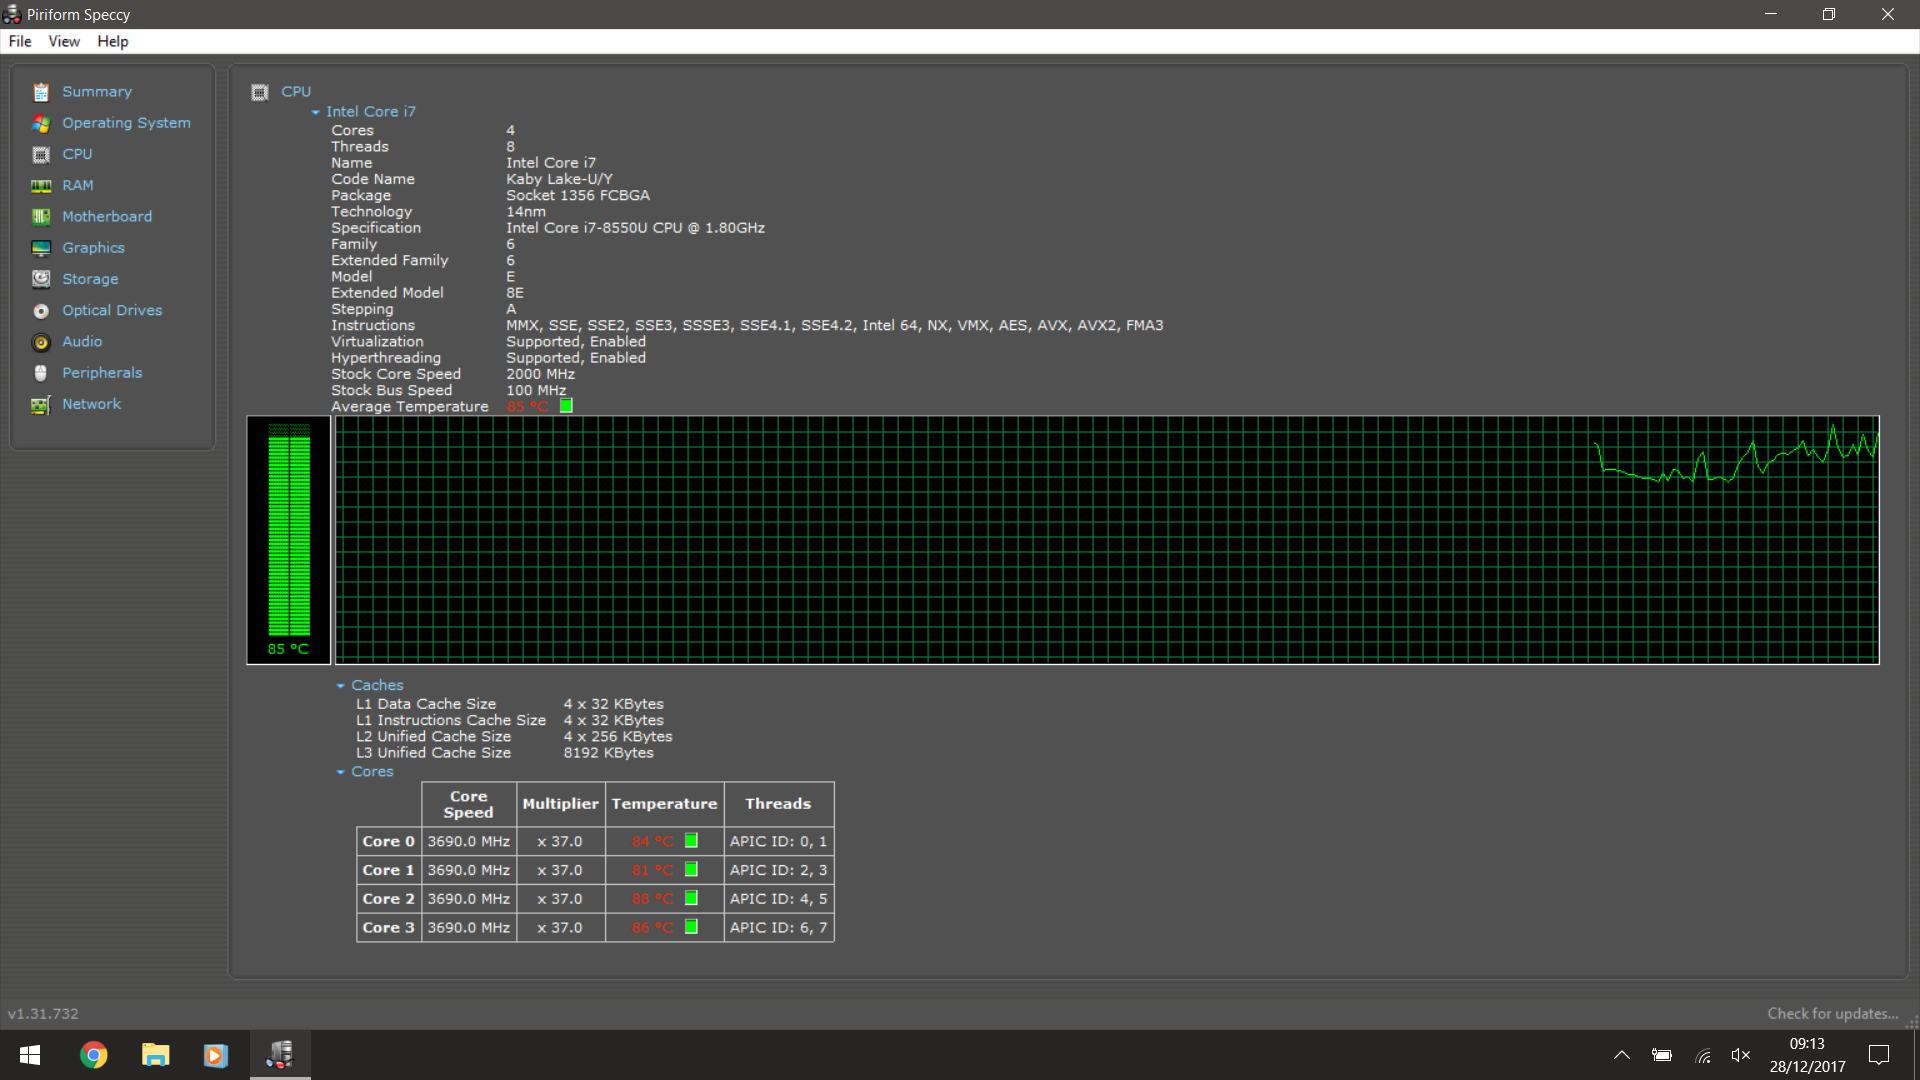Click APIC ID: 6, 7 cell
Image resolution: width=1920 pixels, height=1080 pixels.
pos(778,928)
